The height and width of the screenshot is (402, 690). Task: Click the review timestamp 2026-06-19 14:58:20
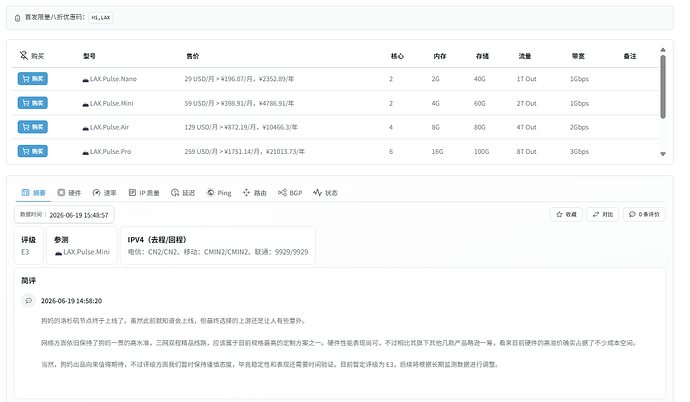click(x=71, y=301)
